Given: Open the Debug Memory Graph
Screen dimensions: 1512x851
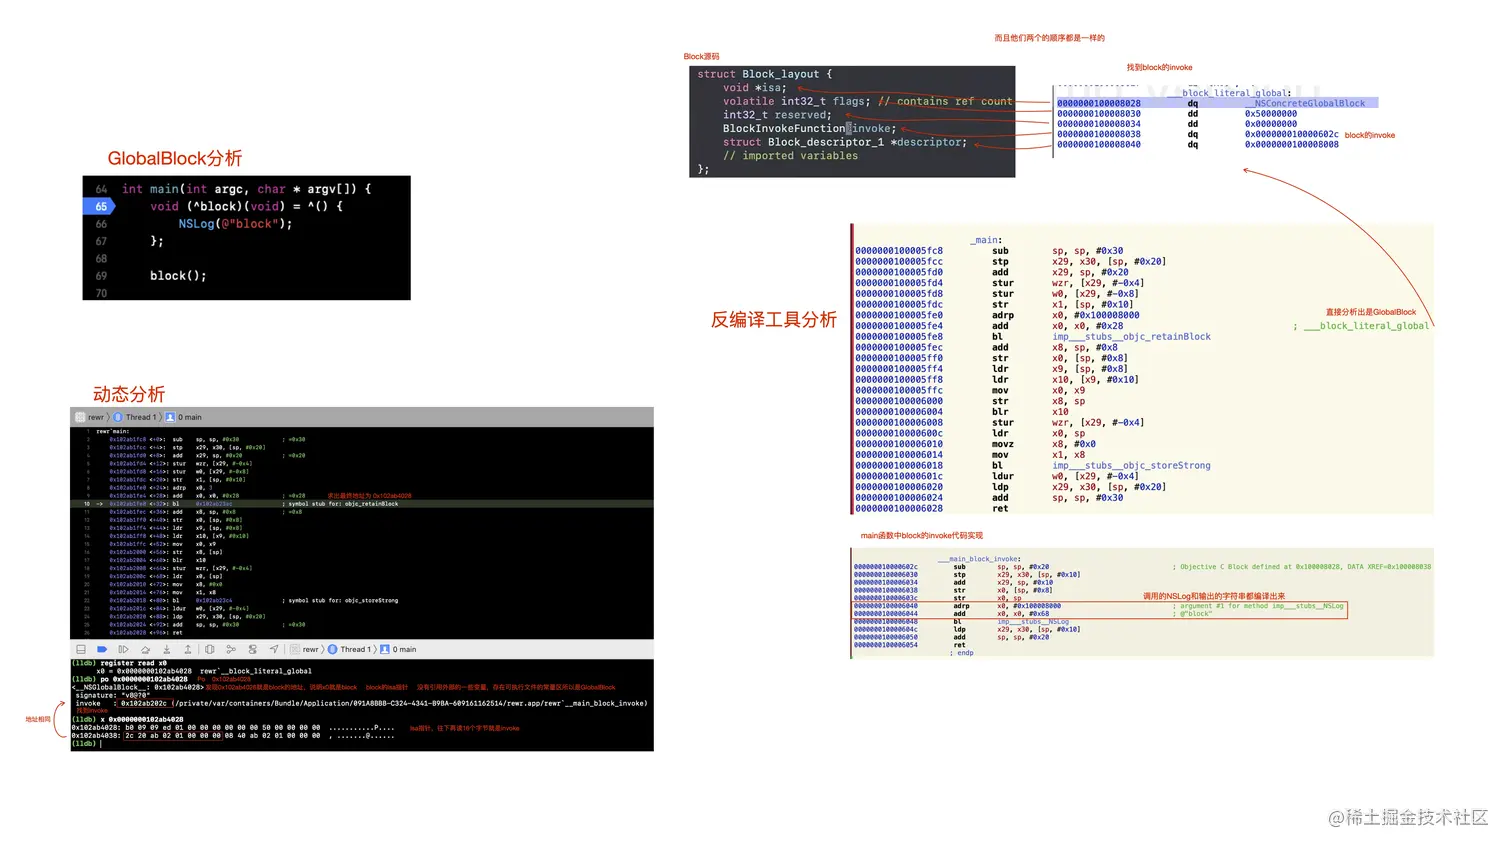Looking at the screenshot, I should tap(231, 649).
